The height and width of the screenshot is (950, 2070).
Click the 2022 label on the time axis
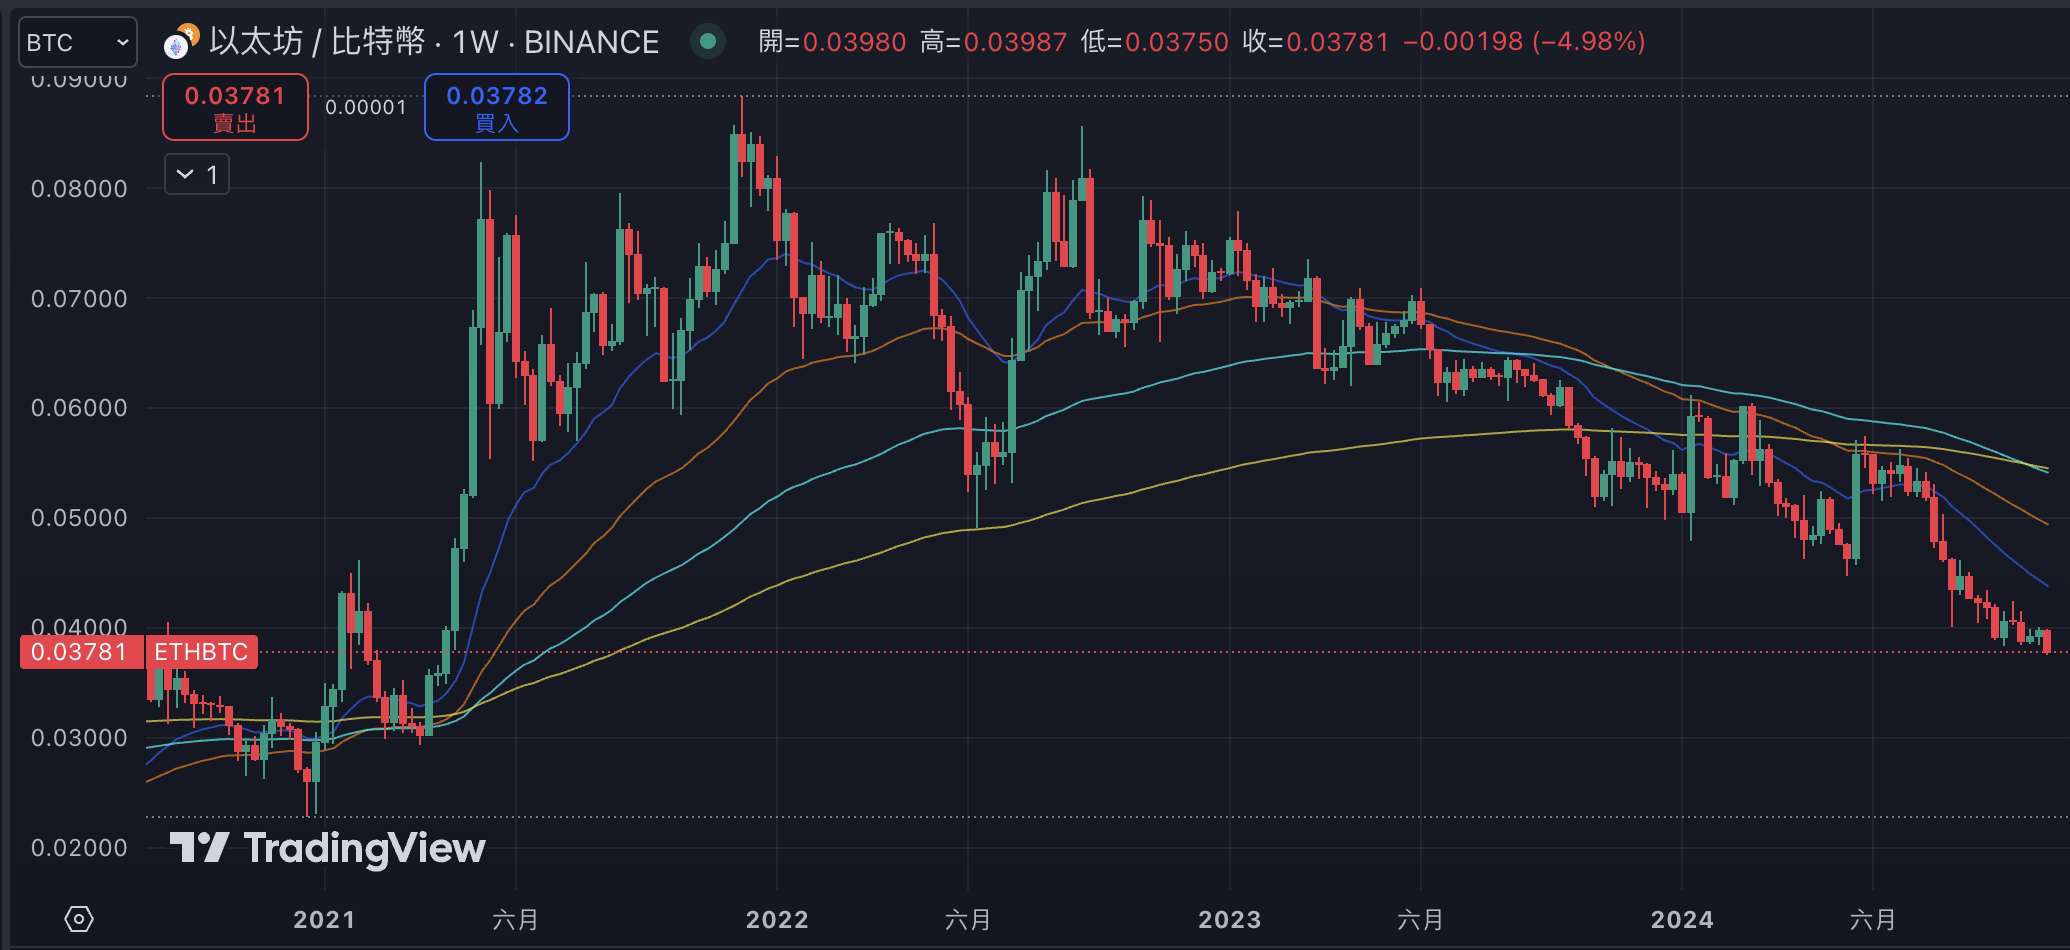(777, 919)
